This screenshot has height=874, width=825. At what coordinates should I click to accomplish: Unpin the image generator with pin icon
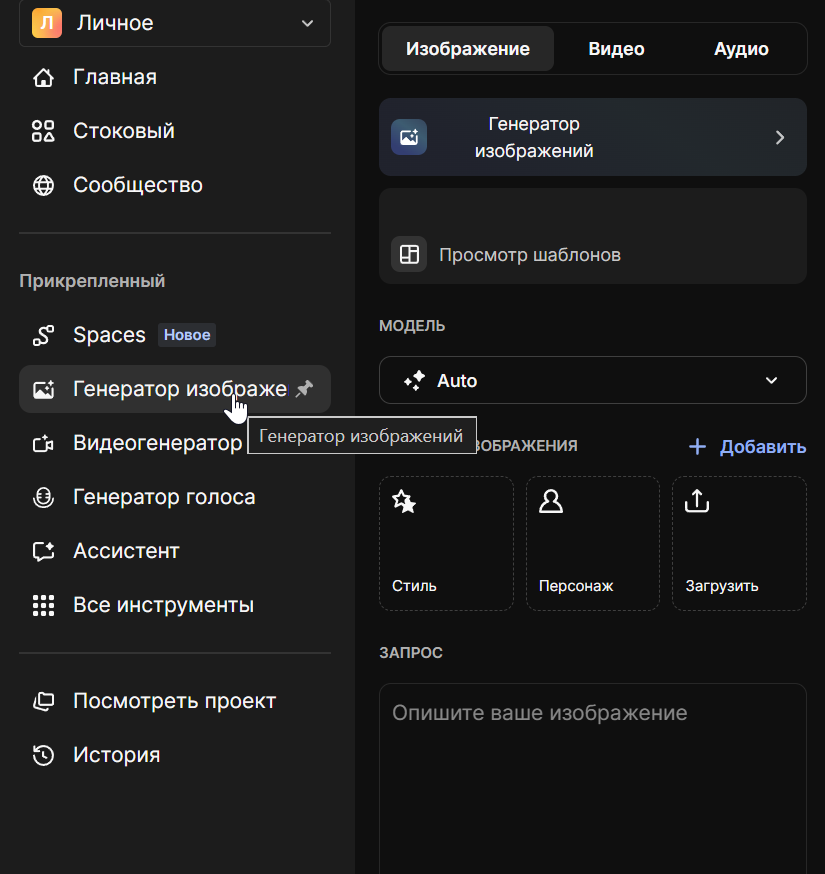[x=304, y=389]
